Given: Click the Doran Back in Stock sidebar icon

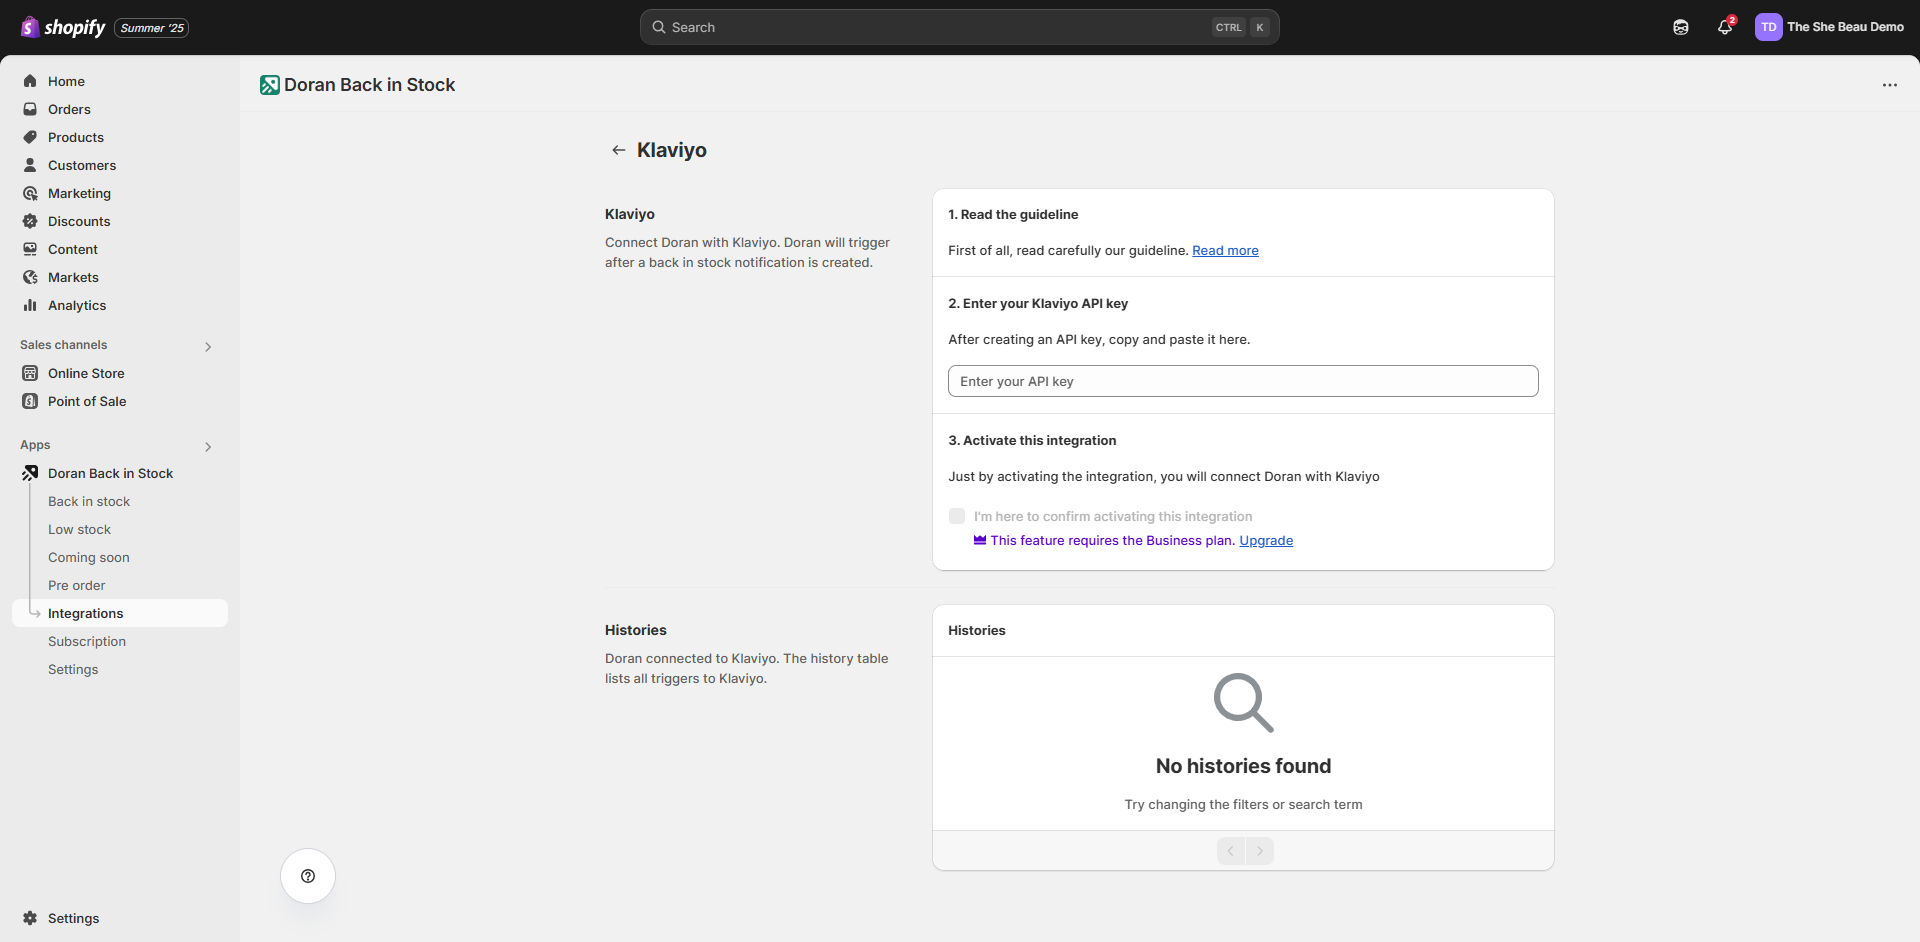Looking at the screenshot, I should (30, 473).
